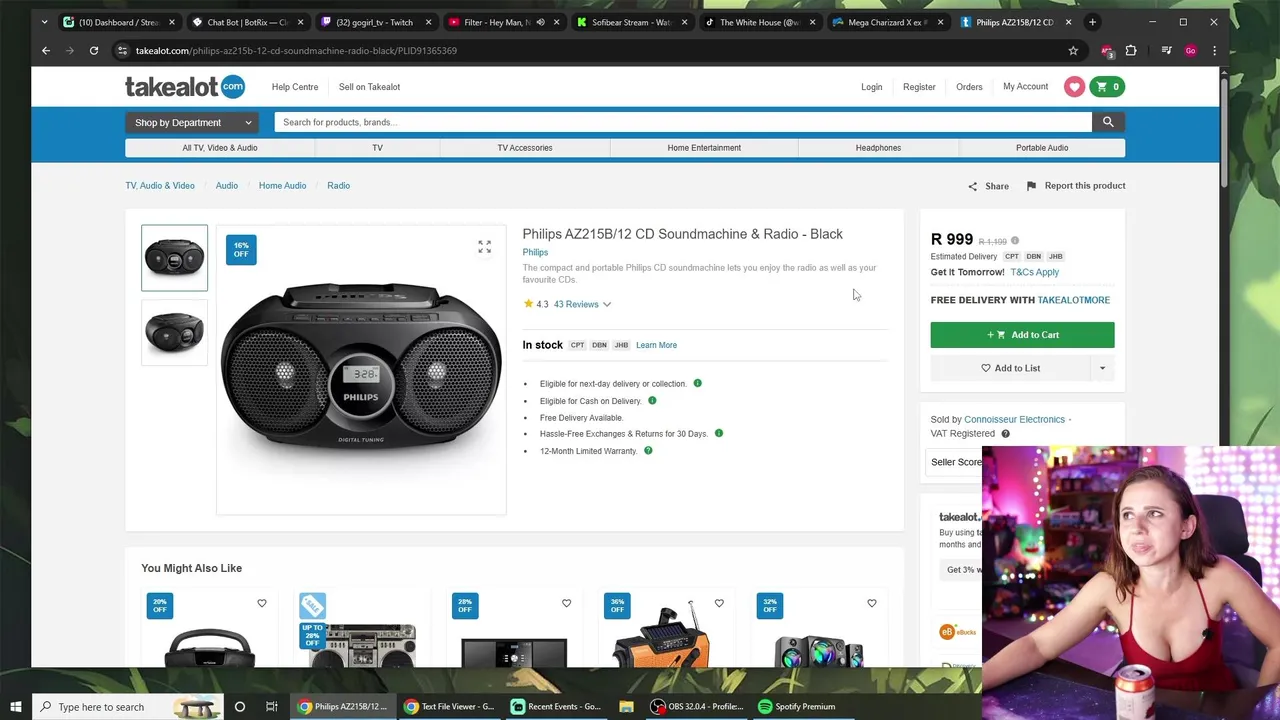Click Windows Start button
Image resolution: width=1280 pixels, height=720 pixels.
click(x=15, y=706)
